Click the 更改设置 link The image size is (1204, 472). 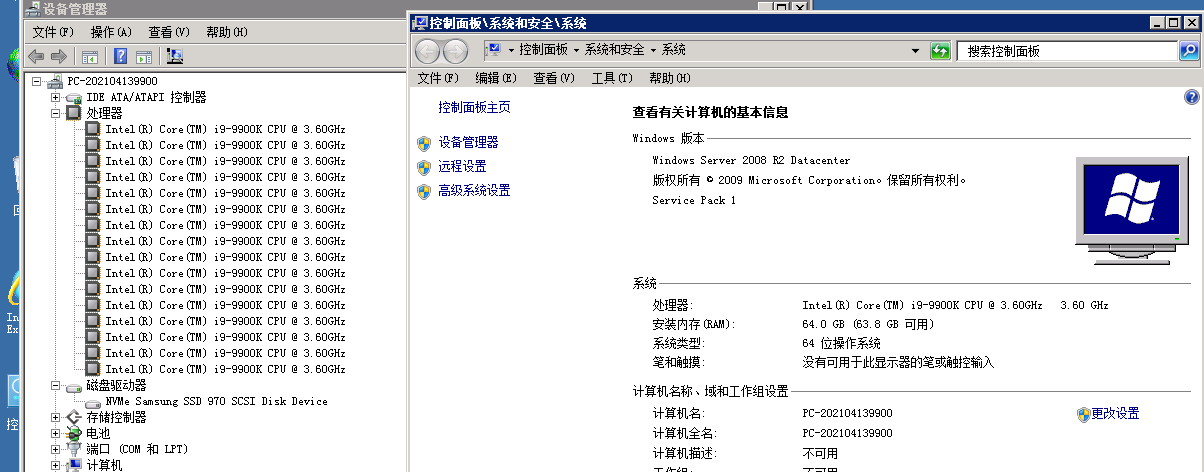click(x=1115, y=413)
